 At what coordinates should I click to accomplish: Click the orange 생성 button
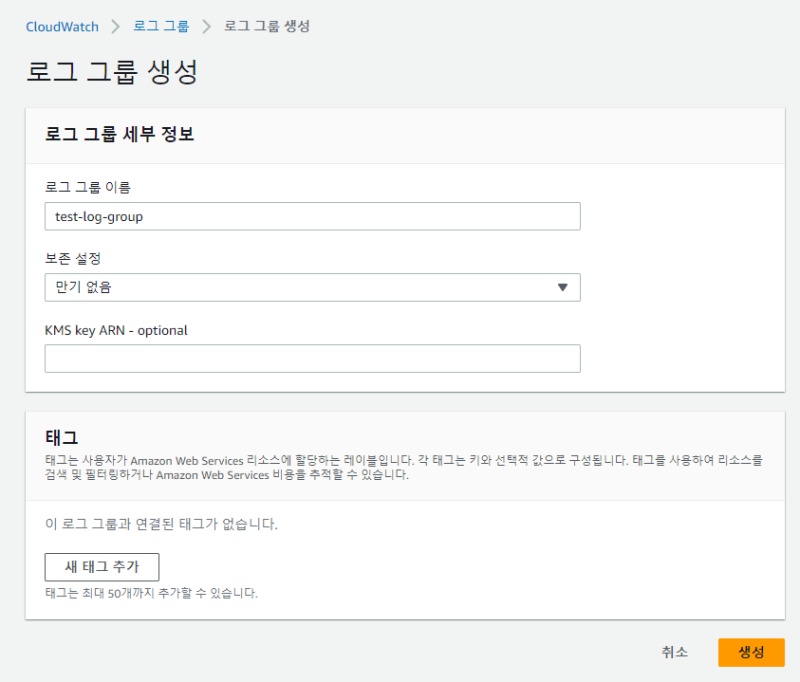[x=751, y=652]
